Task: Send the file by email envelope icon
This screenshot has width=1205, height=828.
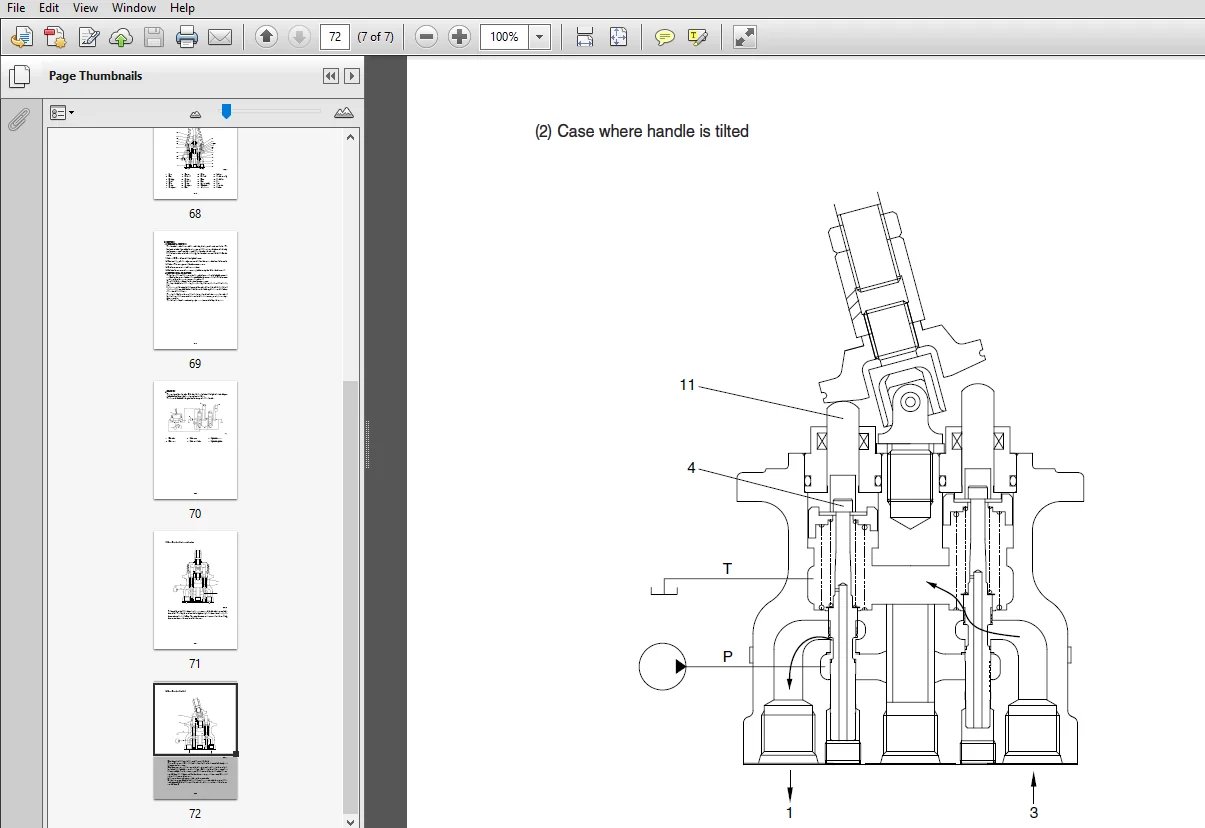Action: pyautogui.click(x=220, y=38)
